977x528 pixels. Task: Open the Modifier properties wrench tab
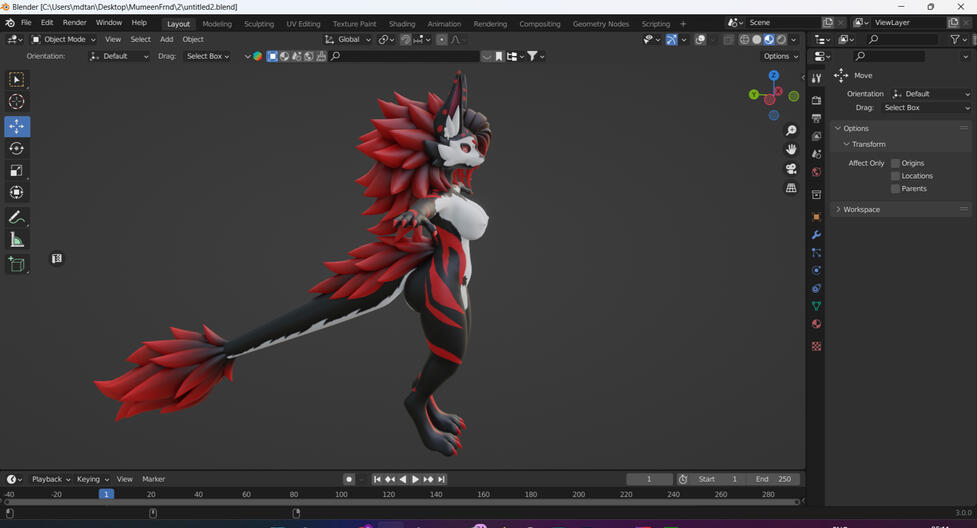point(816,235)
